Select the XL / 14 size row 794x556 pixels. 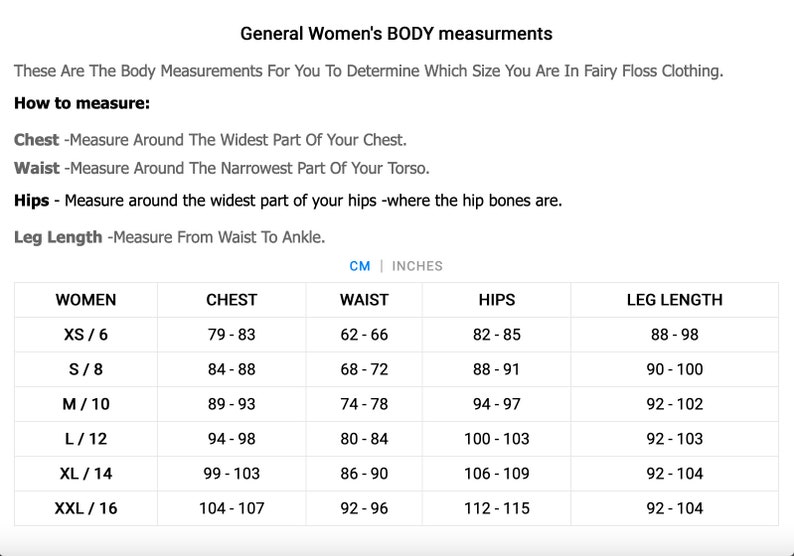click(x=396, y=473)
